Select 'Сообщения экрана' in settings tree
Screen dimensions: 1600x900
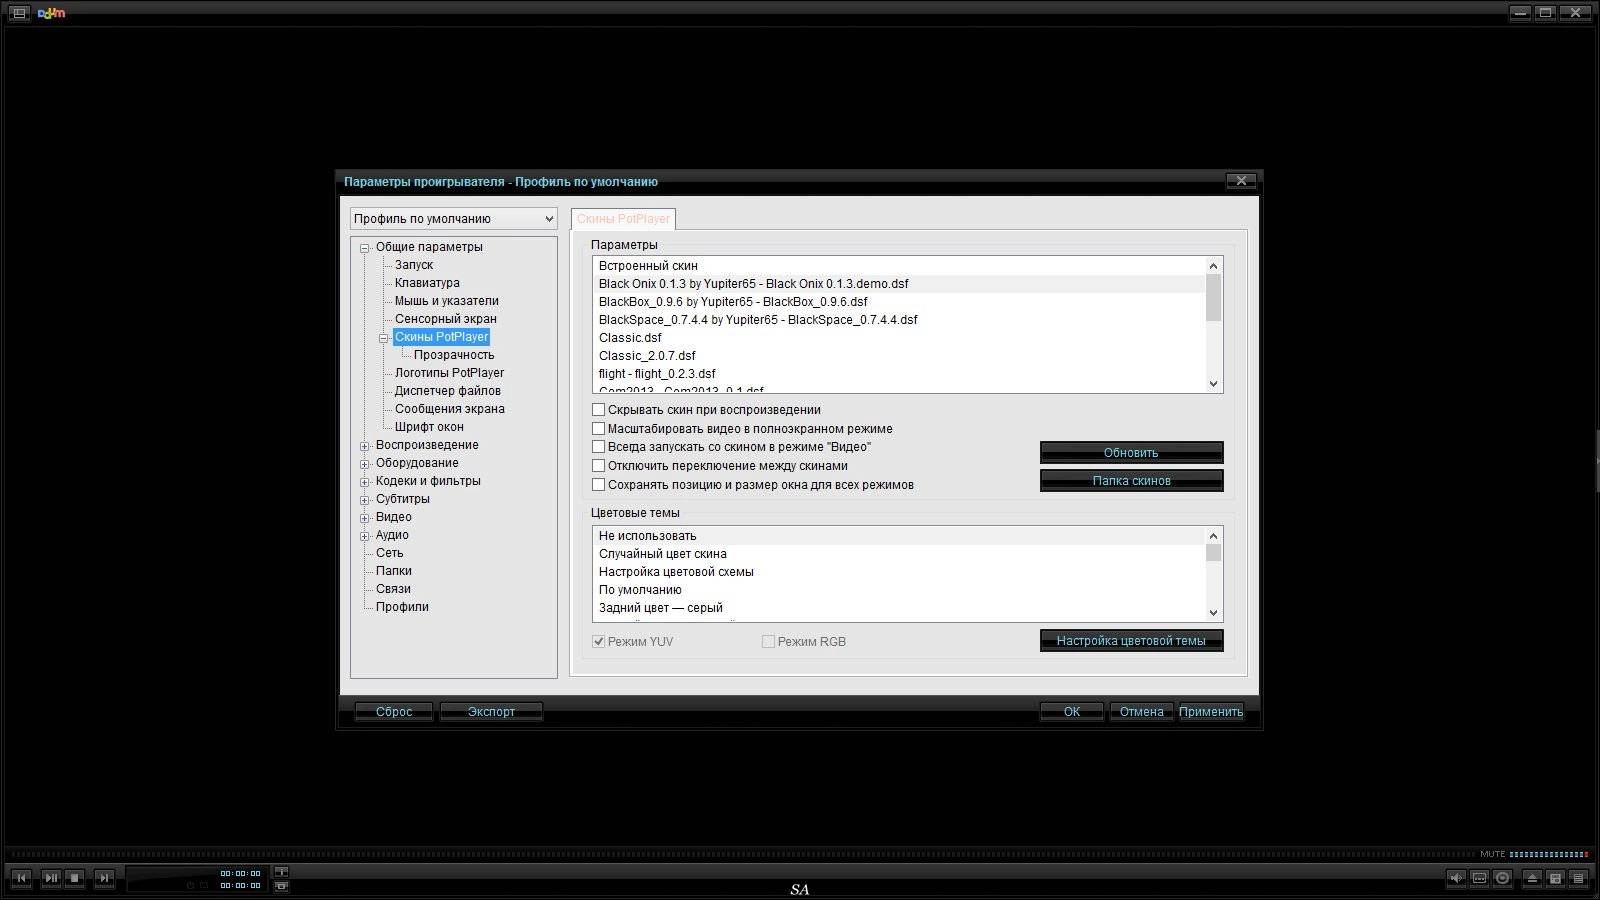click(449, 409)
